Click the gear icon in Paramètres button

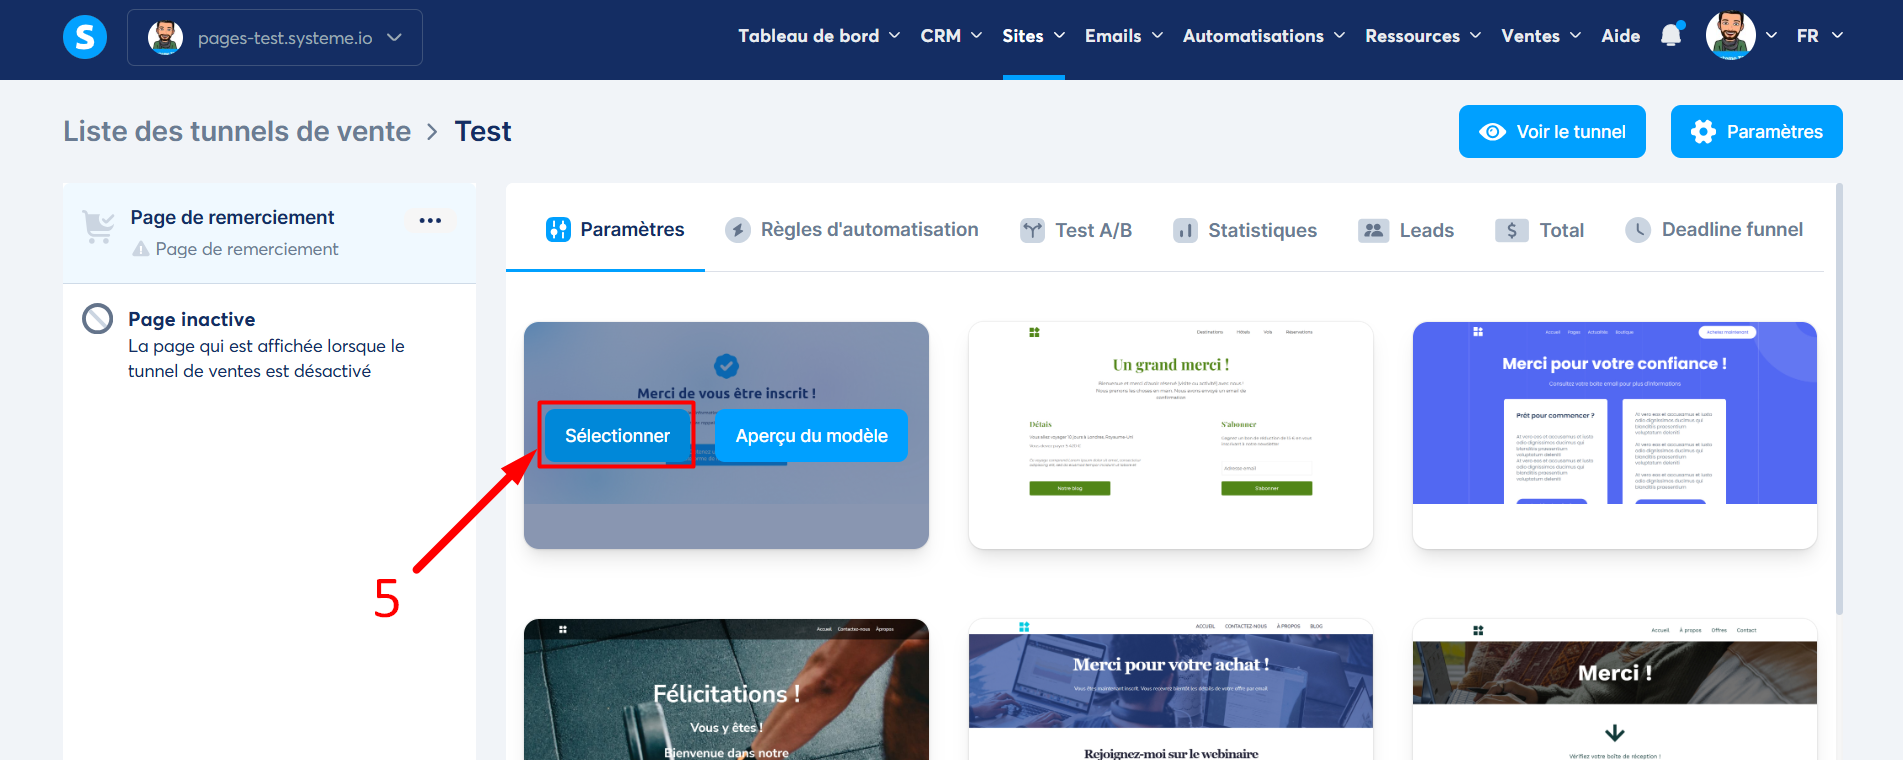click(x=1703, y=132)
